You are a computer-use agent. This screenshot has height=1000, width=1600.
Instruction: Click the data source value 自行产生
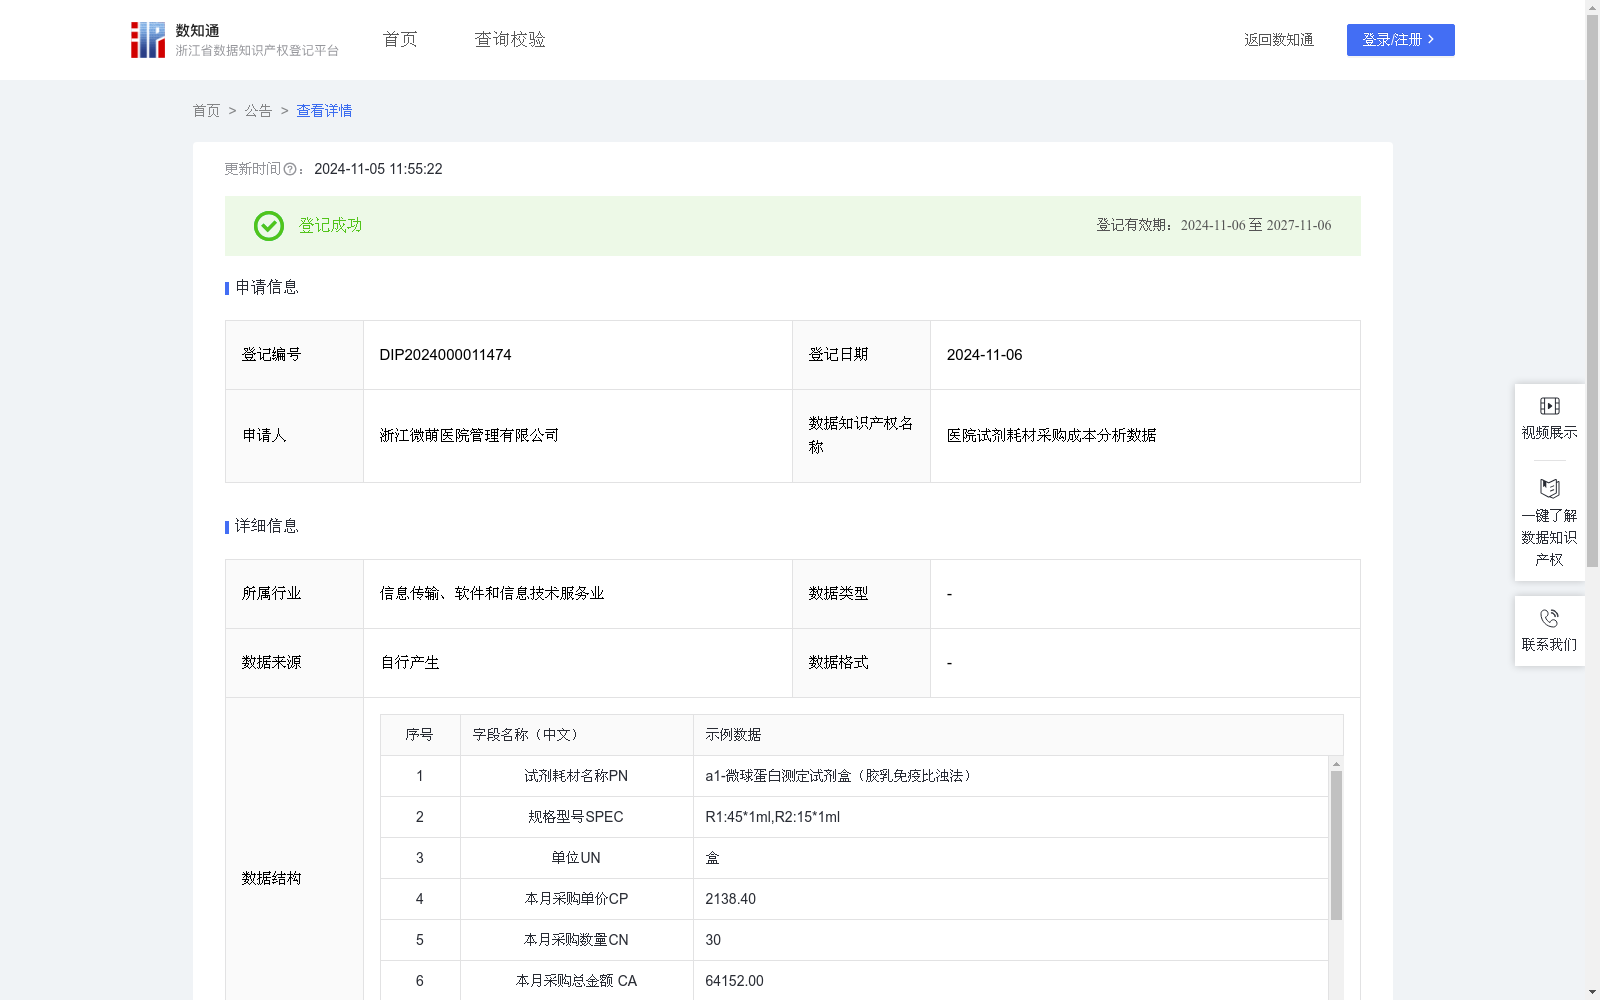coord(410,663)
